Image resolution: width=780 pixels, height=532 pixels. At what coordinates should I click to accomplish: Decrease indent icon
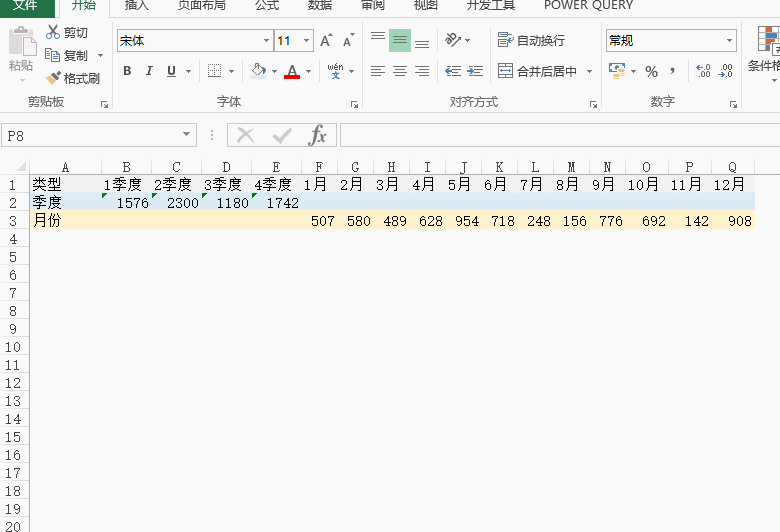[x=453, y=71]
